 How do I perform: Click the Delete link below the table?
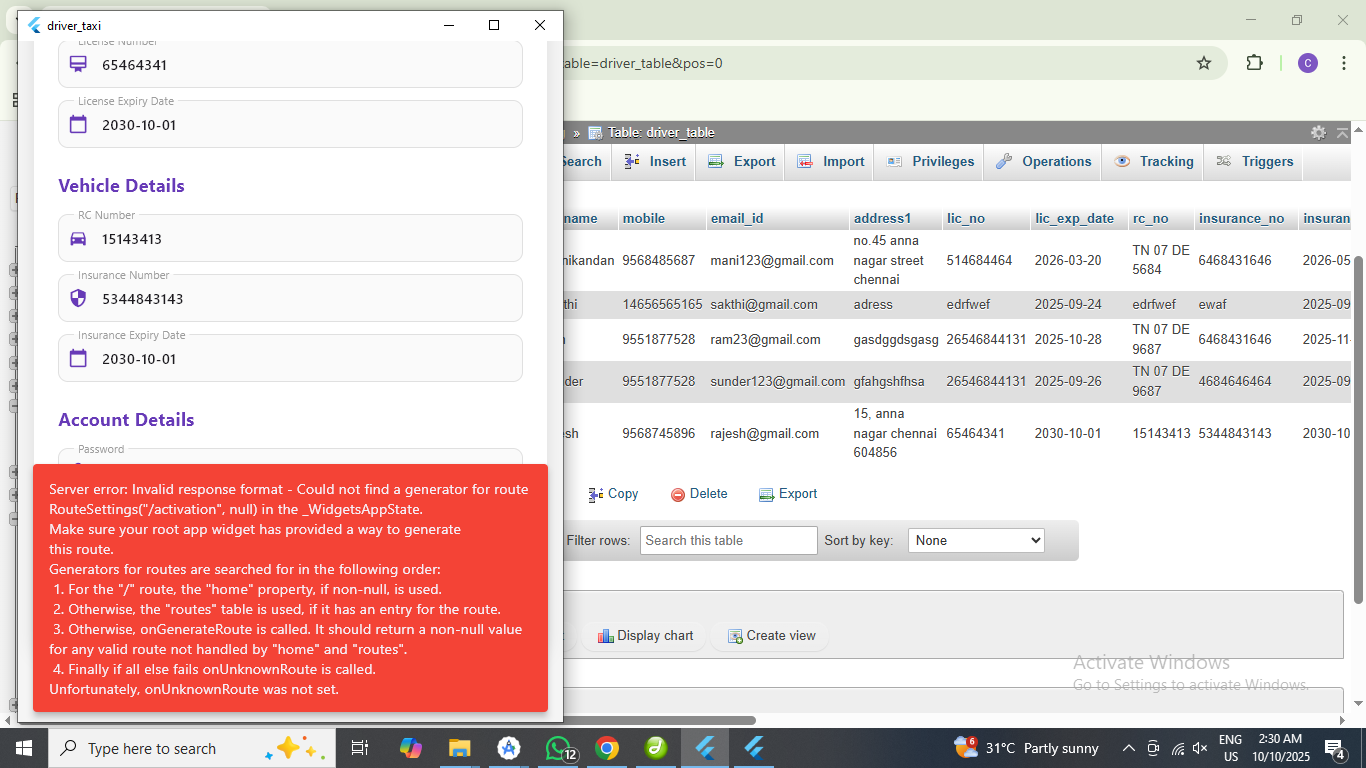tap(698, 494)
